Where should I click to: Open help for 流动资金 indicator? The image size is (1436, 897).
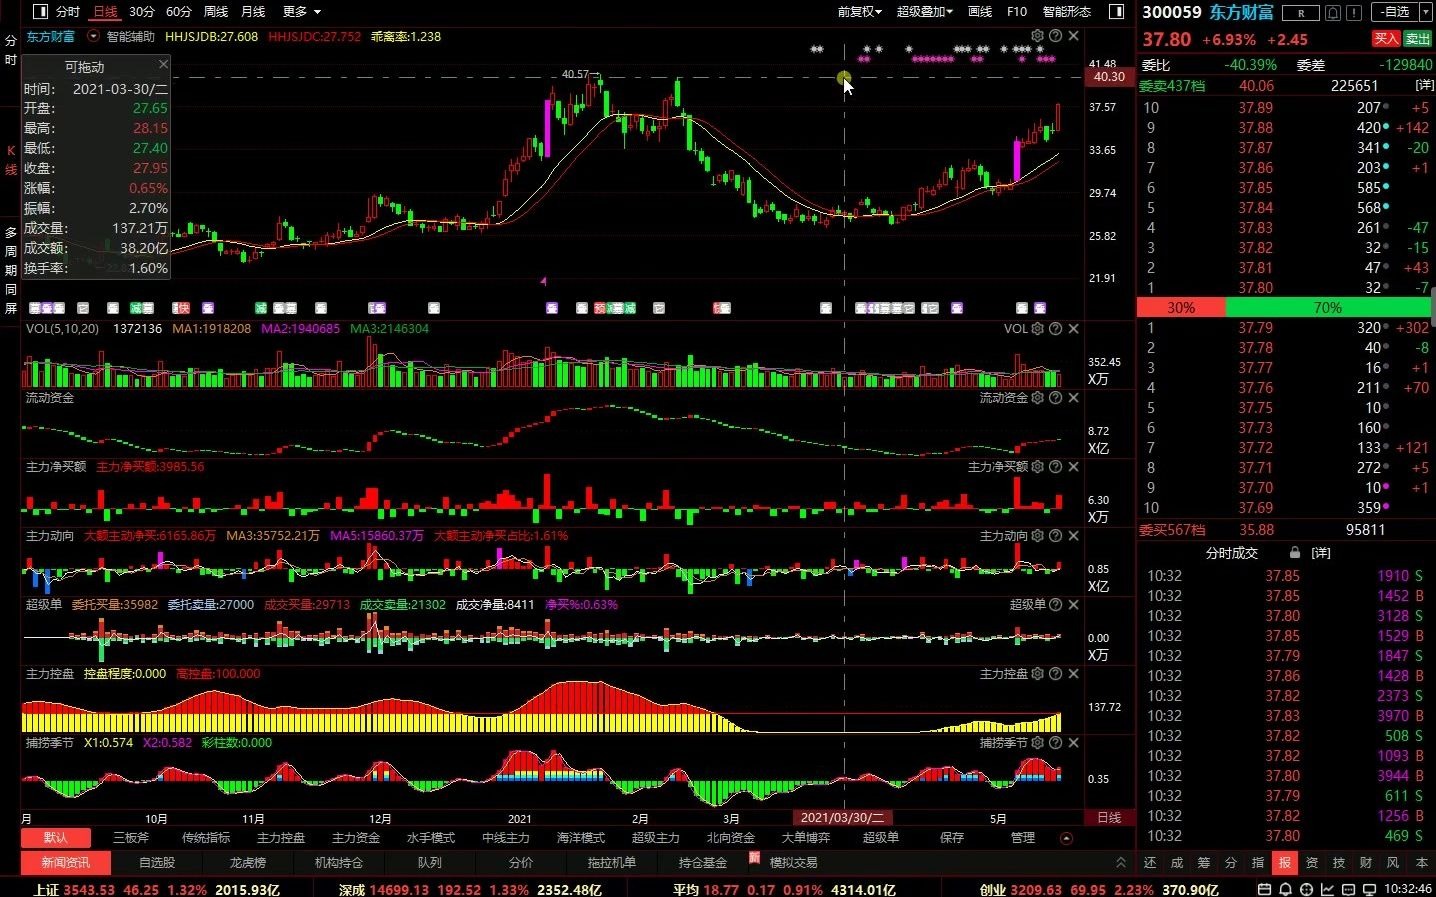(x=1055, y=397)
